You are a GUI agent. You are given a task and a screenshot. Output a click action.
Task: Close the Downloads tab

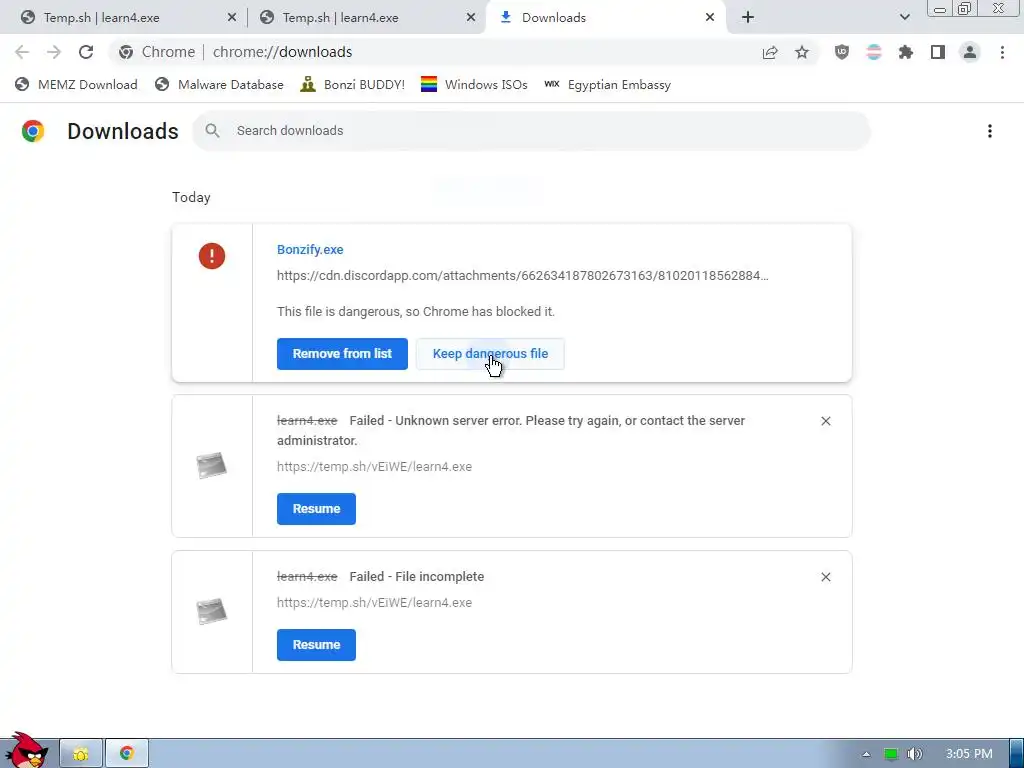coord(710,18)
